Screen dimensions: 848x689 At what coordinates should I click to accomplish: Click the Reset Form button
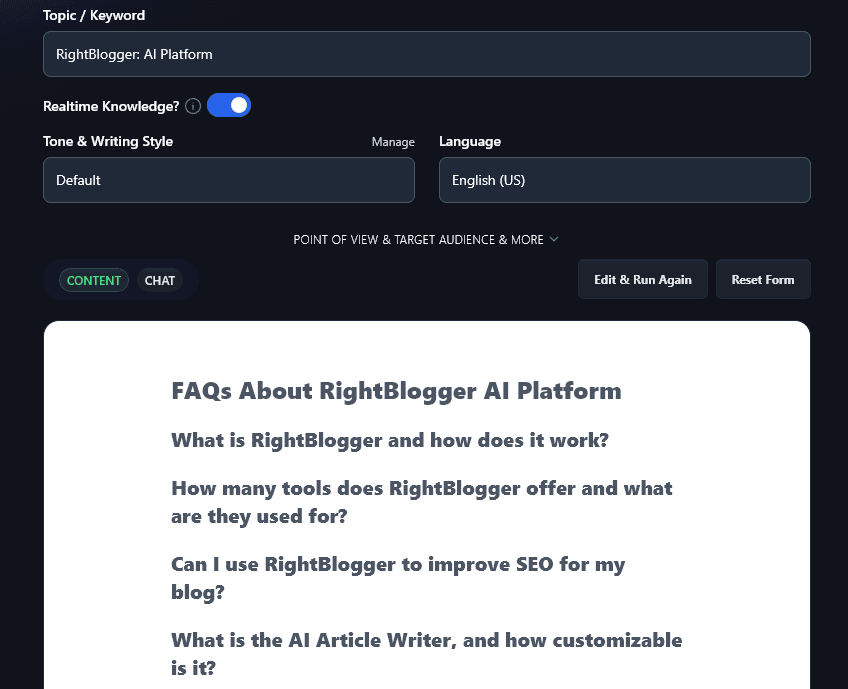(x=763, y=279)
